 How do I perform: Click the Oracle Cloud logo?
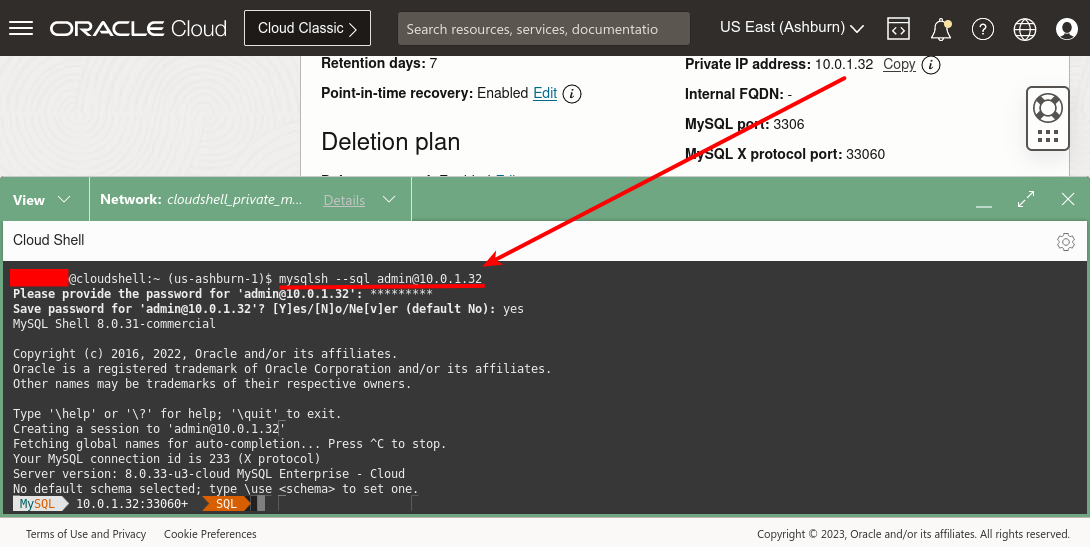(138, 28)
